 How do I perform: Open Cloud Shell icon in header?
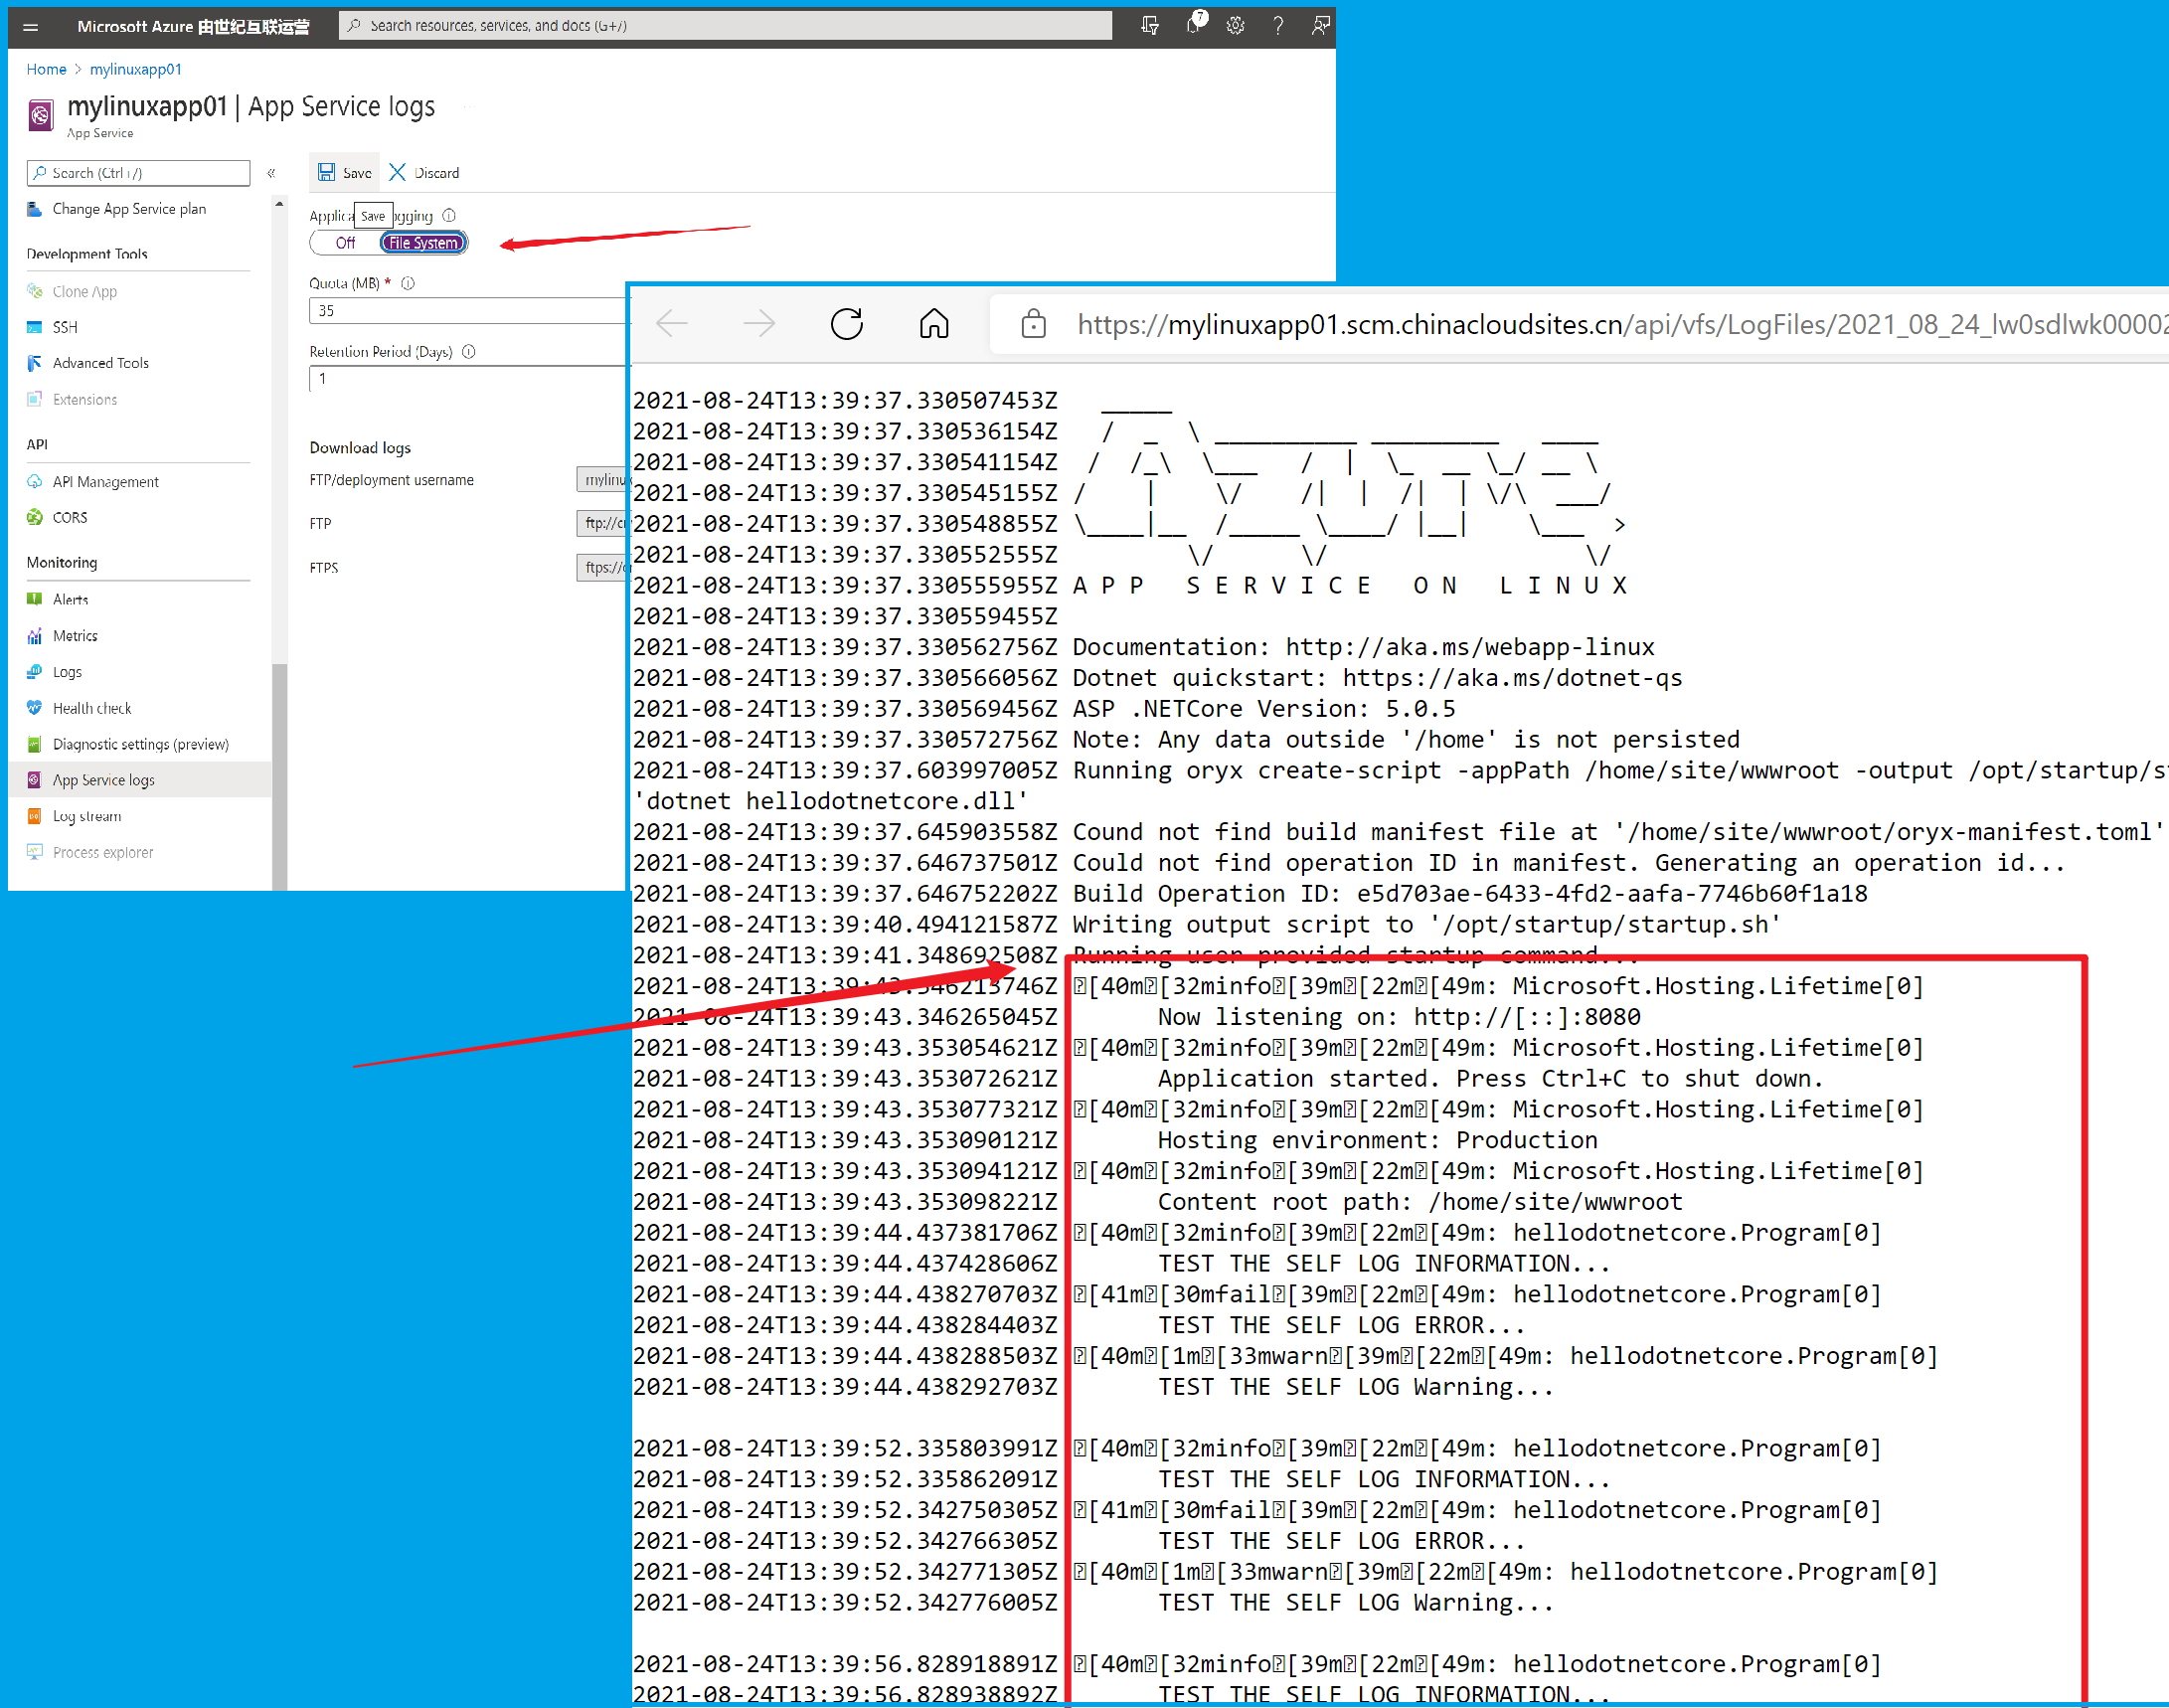click(x=1150, y=26)
